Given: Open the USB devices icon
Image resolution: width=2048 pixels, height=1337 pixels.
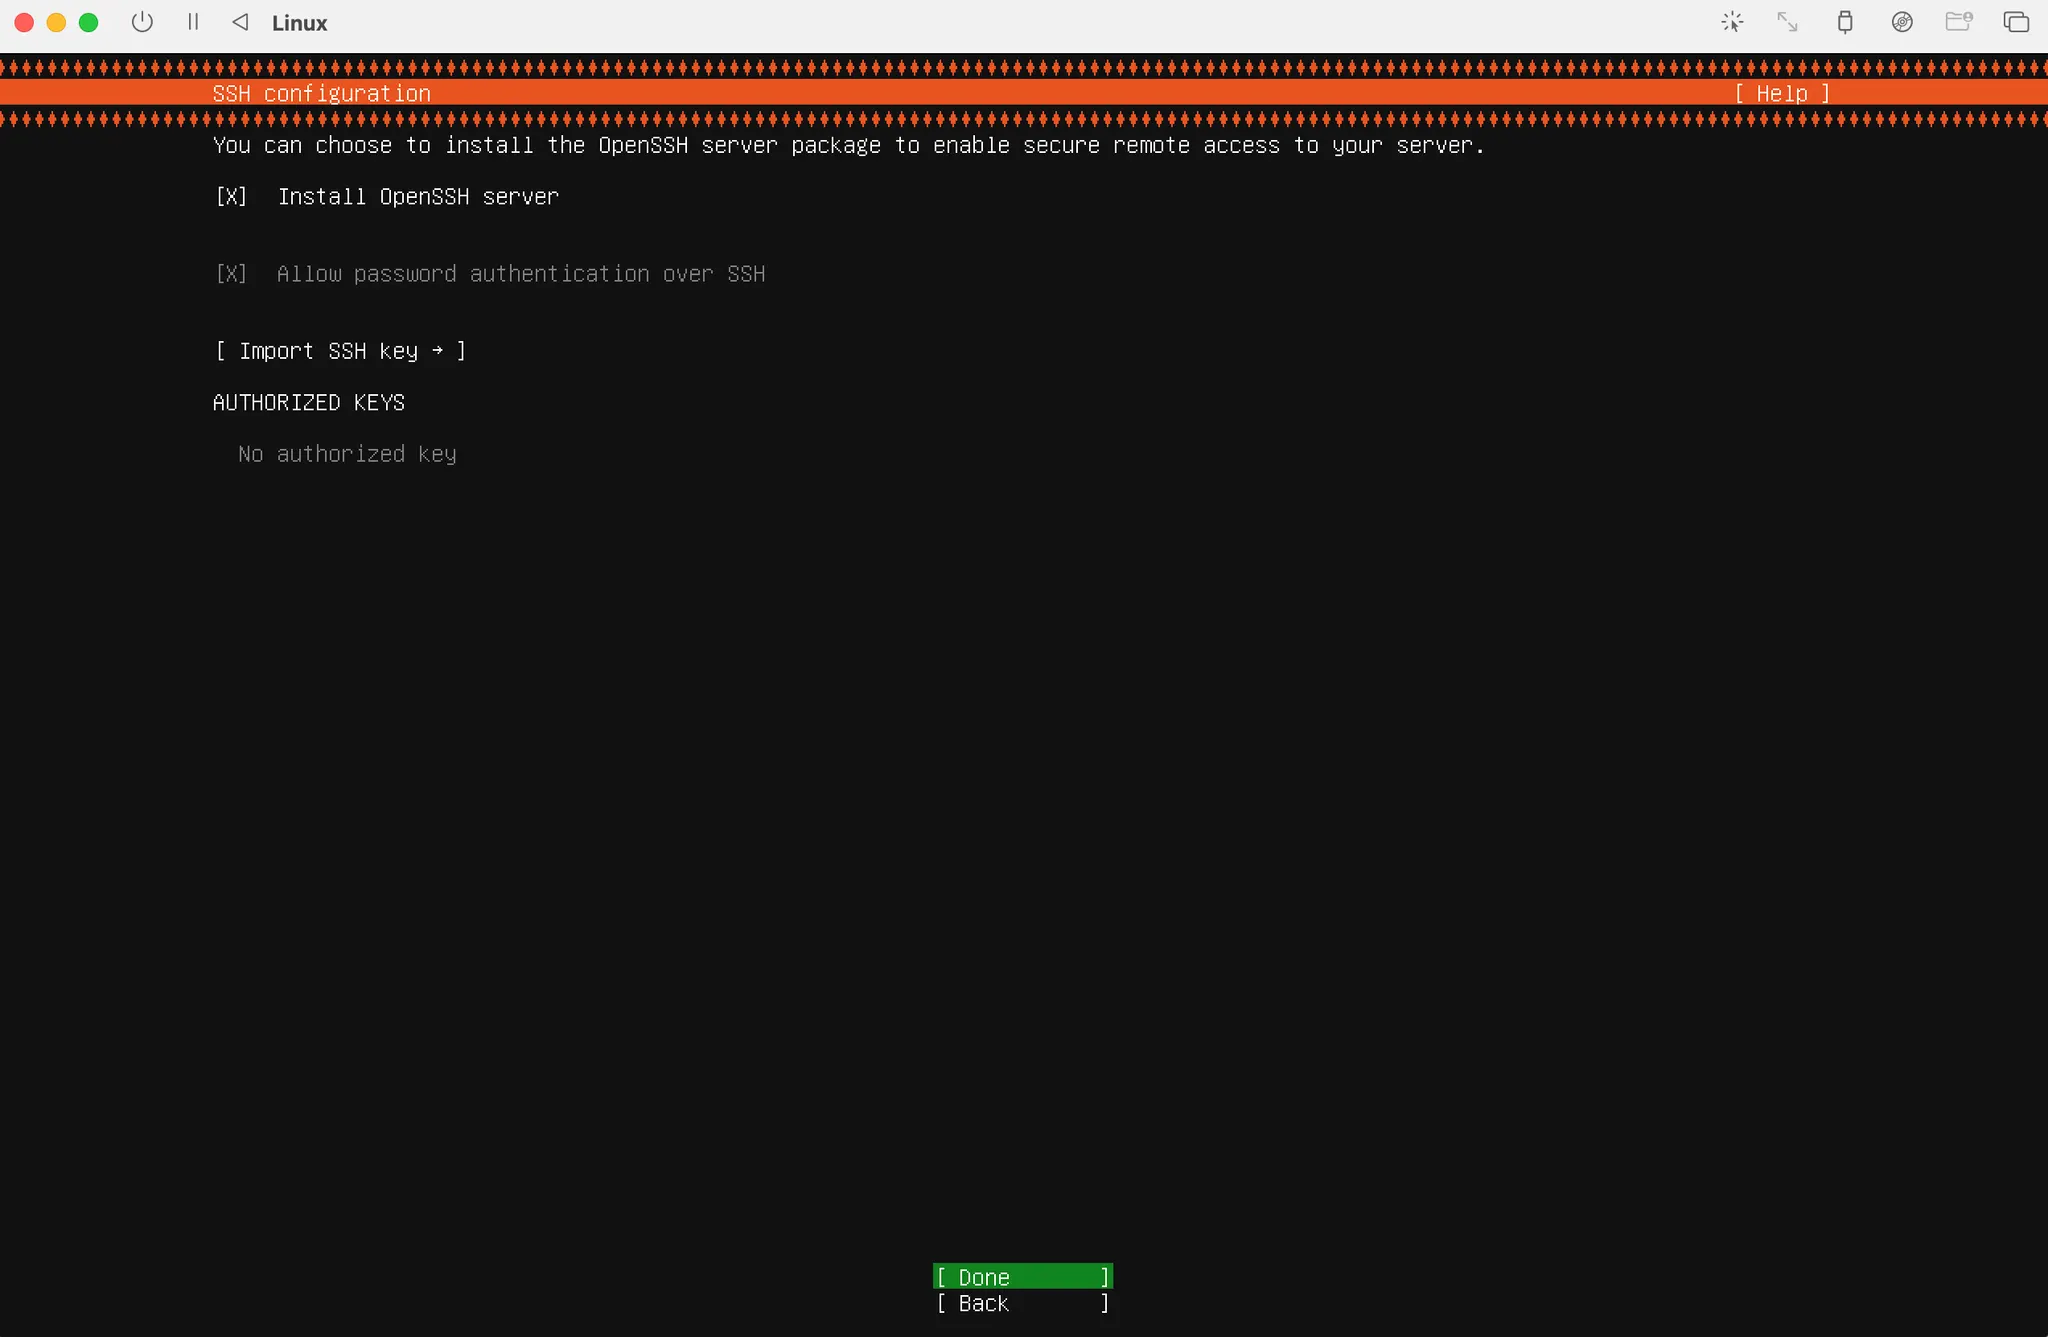Looking at the screenshot, I should [1845, 22].
